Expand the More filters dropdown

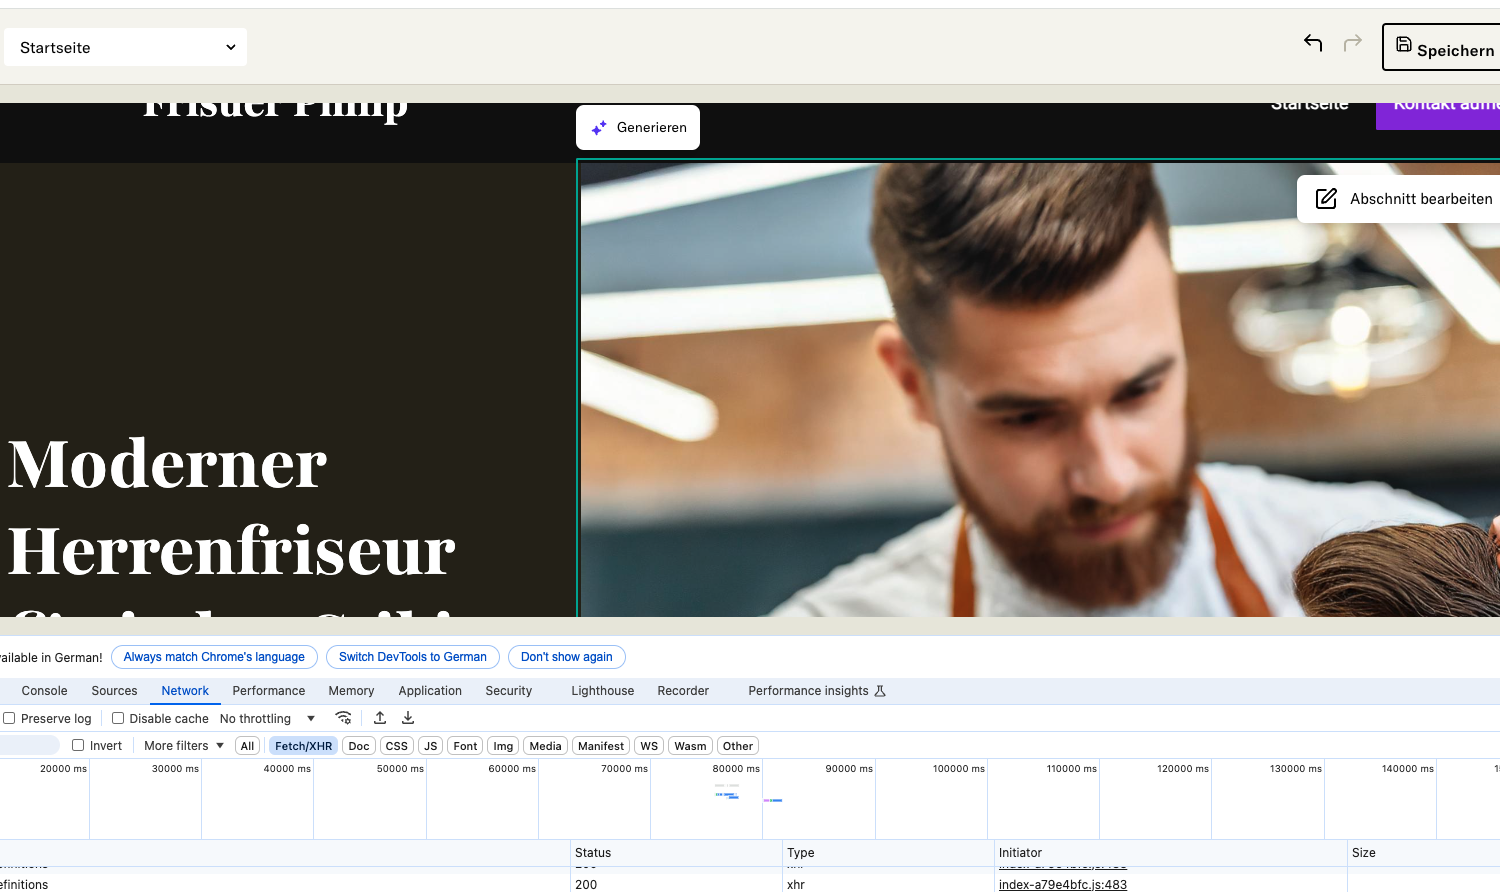[184, 745]
